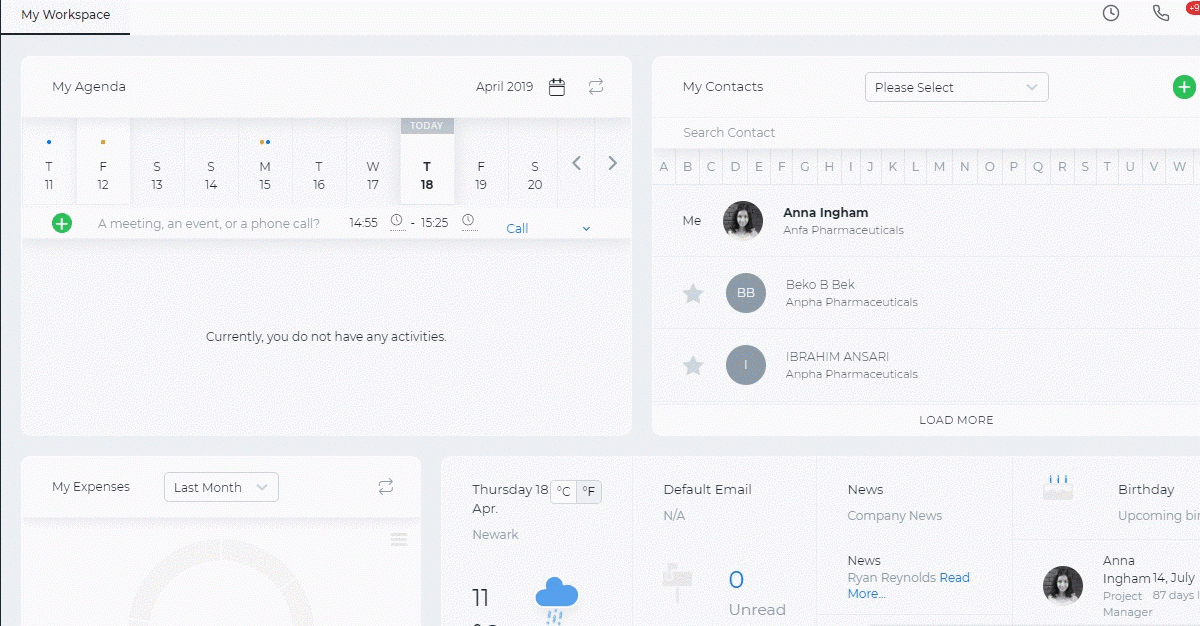1200x626 pixels.
Task: Click the Company News label
Action: click(x=895, y=516)
